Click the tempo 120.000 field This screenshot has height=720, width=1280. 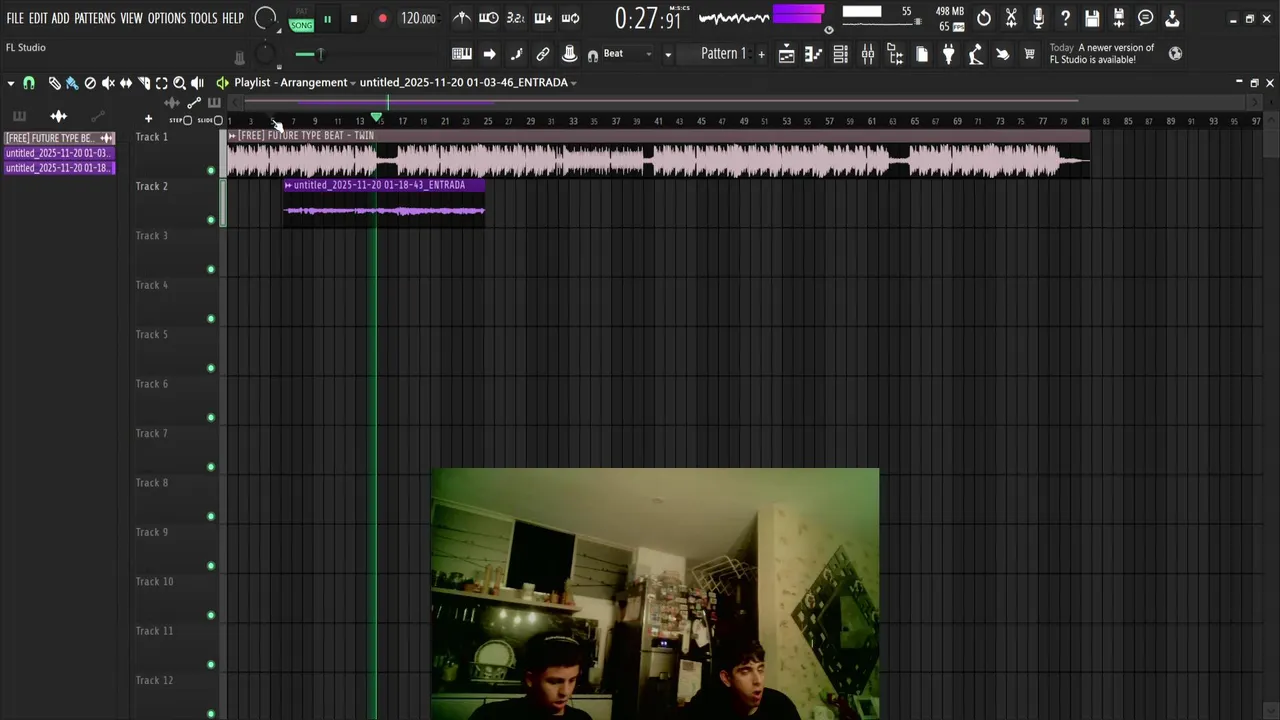click(x=418, y=18)
